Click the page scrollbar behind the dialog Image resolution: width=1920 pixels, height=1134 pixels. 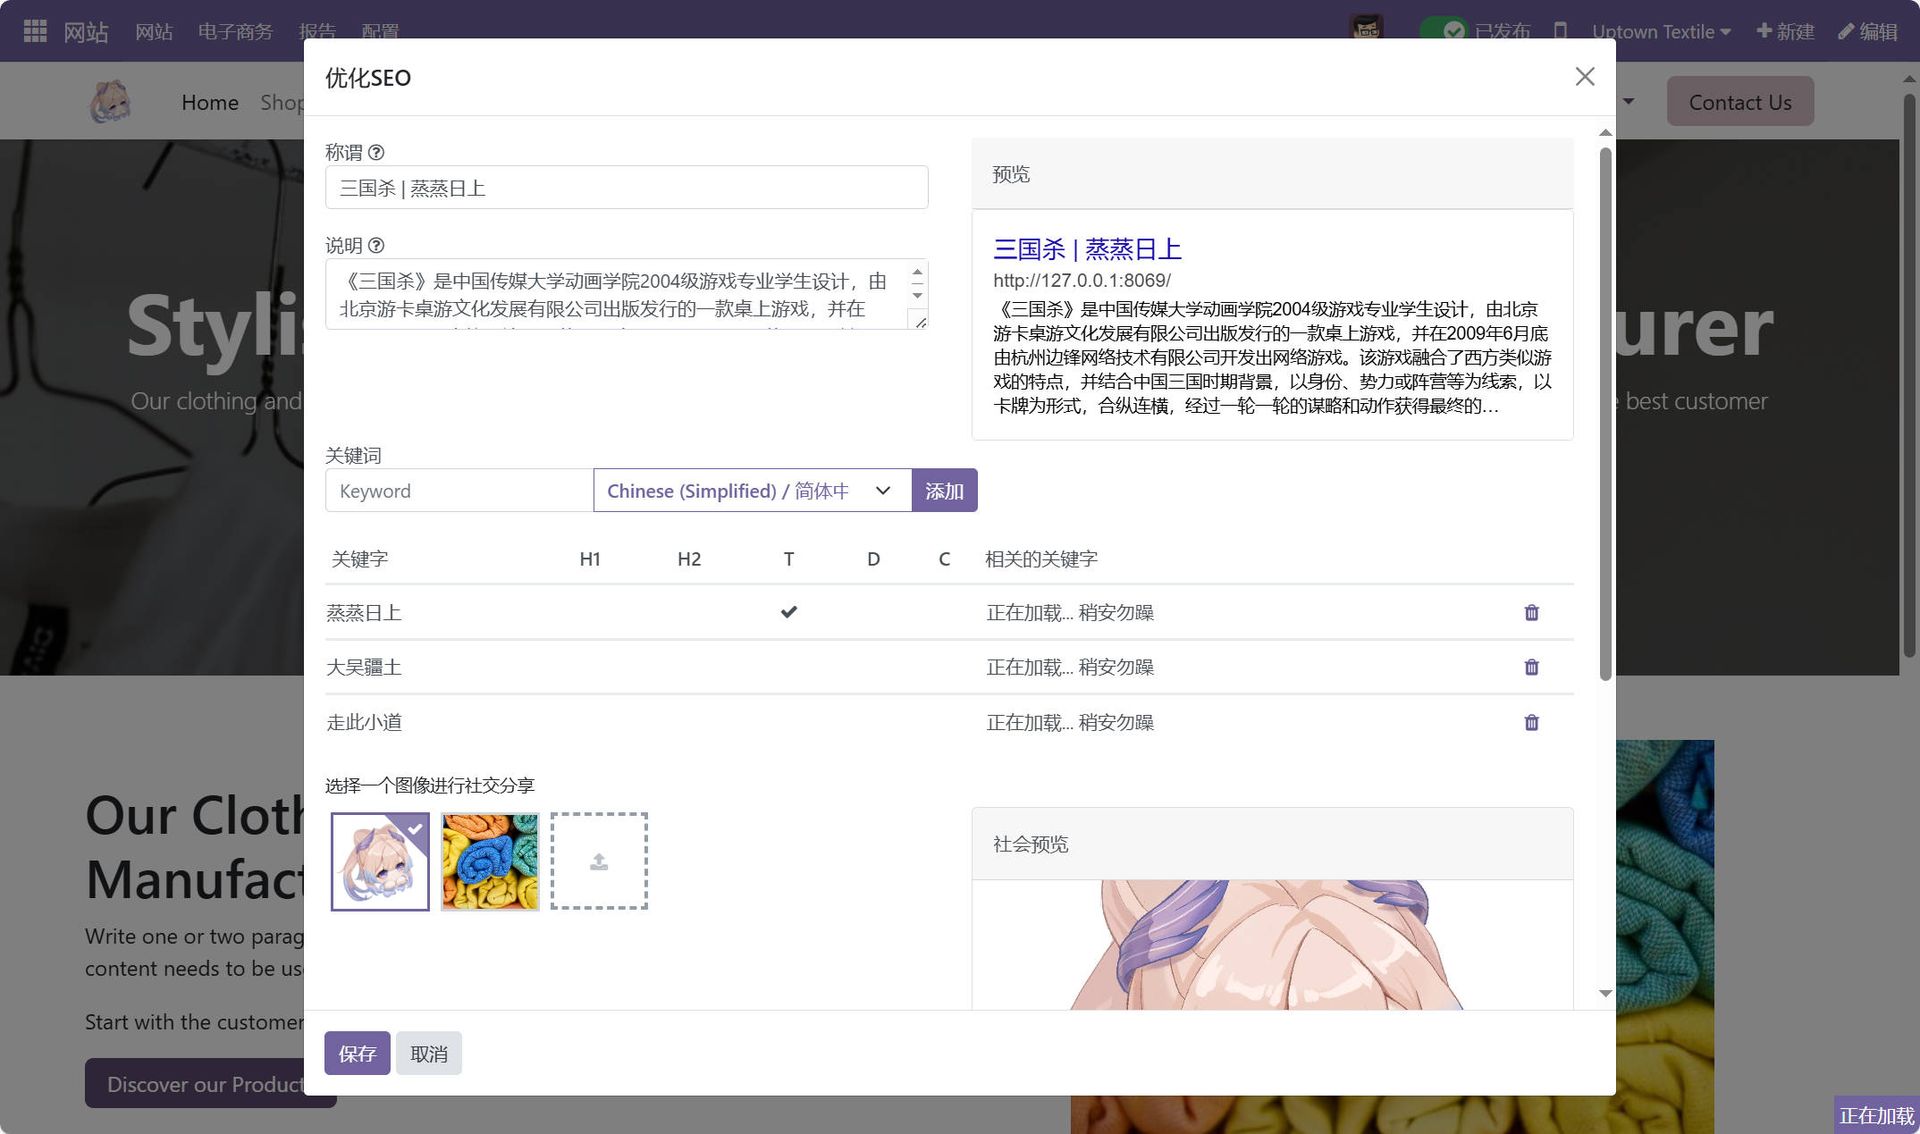(x=1909, y=375)
